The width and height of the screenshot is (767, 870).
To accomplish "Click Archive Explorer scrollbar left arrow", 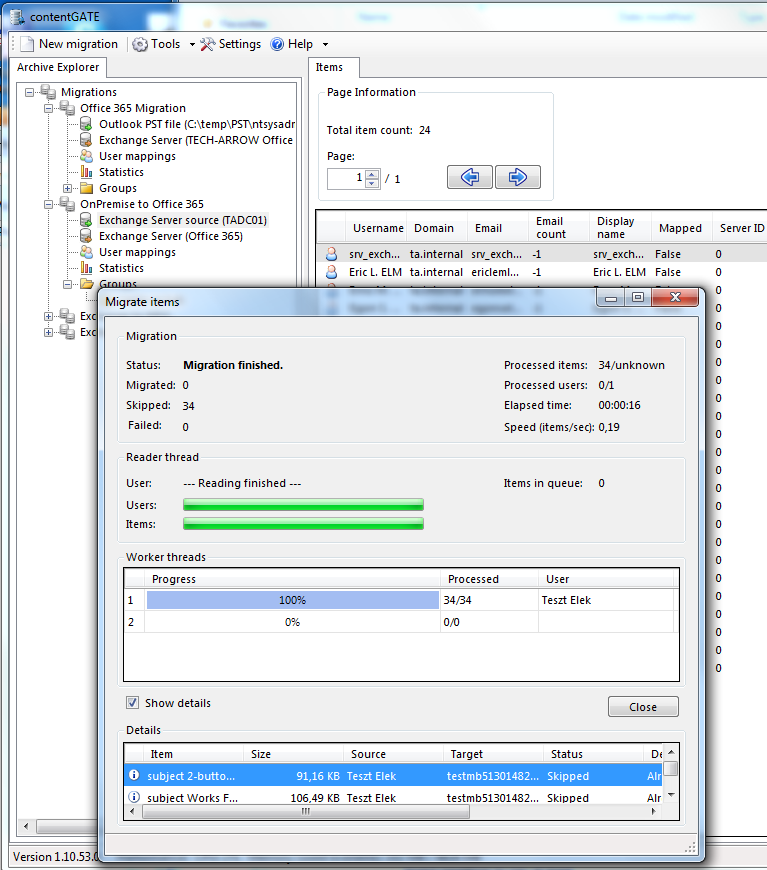I will pyautogui.click(x=26, y=826).
